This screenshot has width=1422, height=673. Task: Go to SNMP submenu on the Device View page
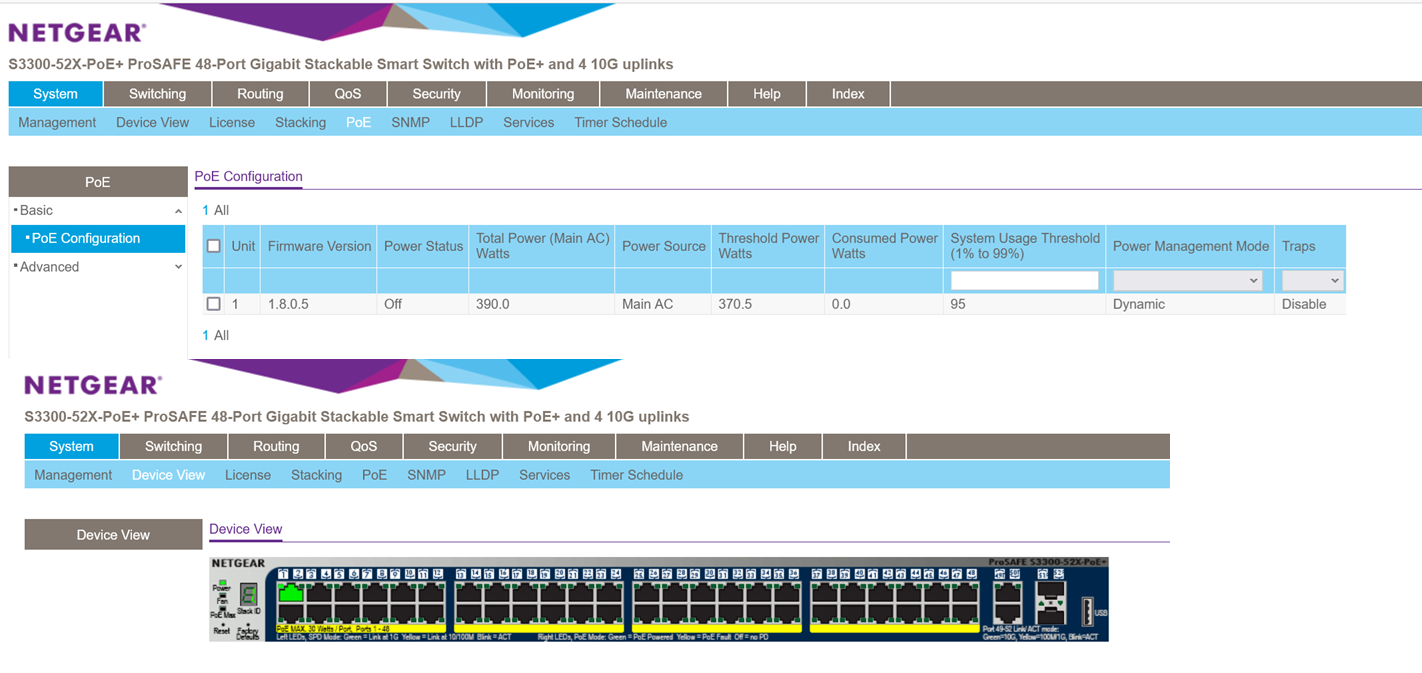[x=427, y=475]
